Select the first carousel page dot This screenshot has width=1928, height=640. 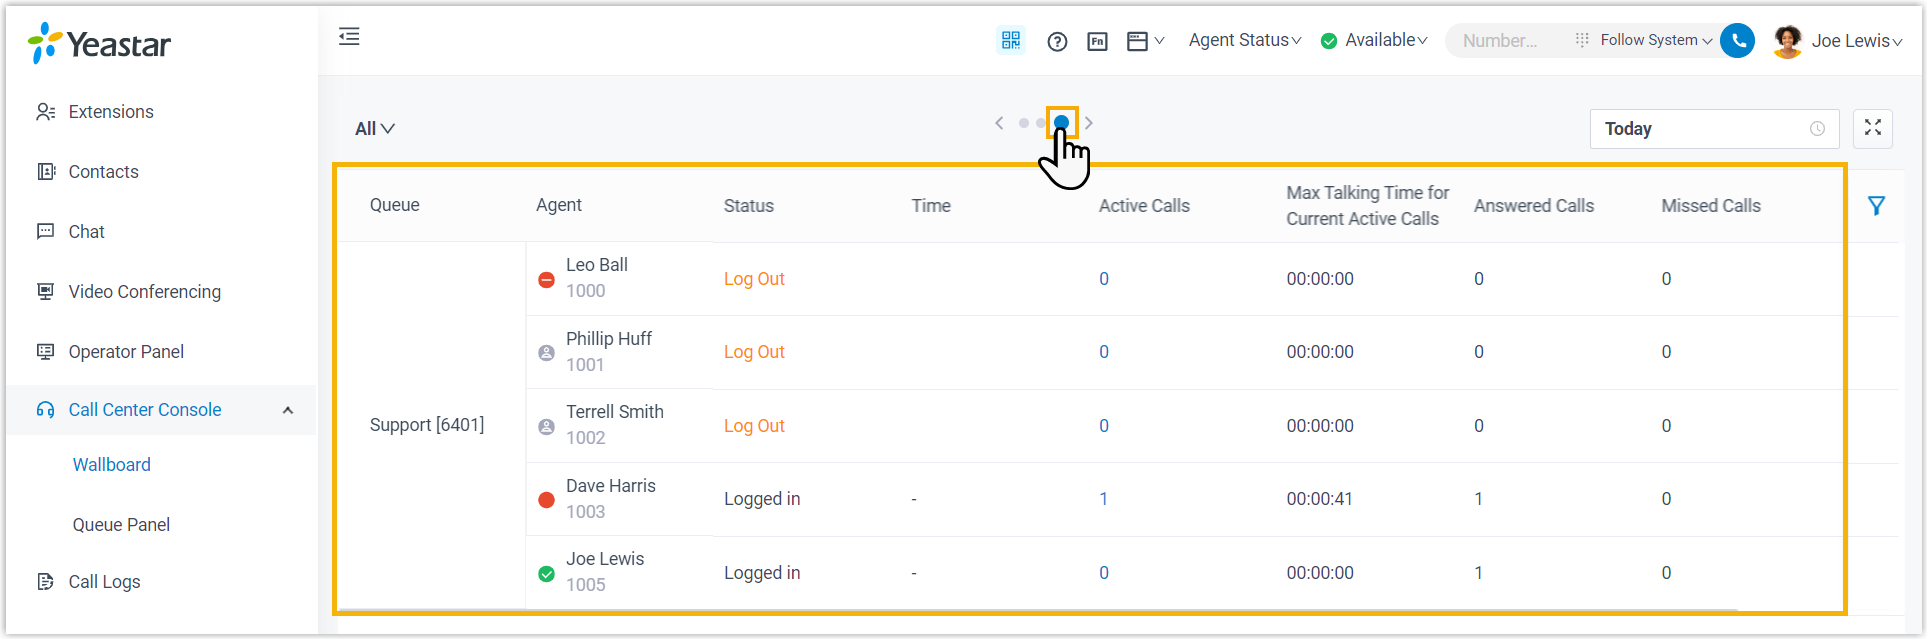1023,123
